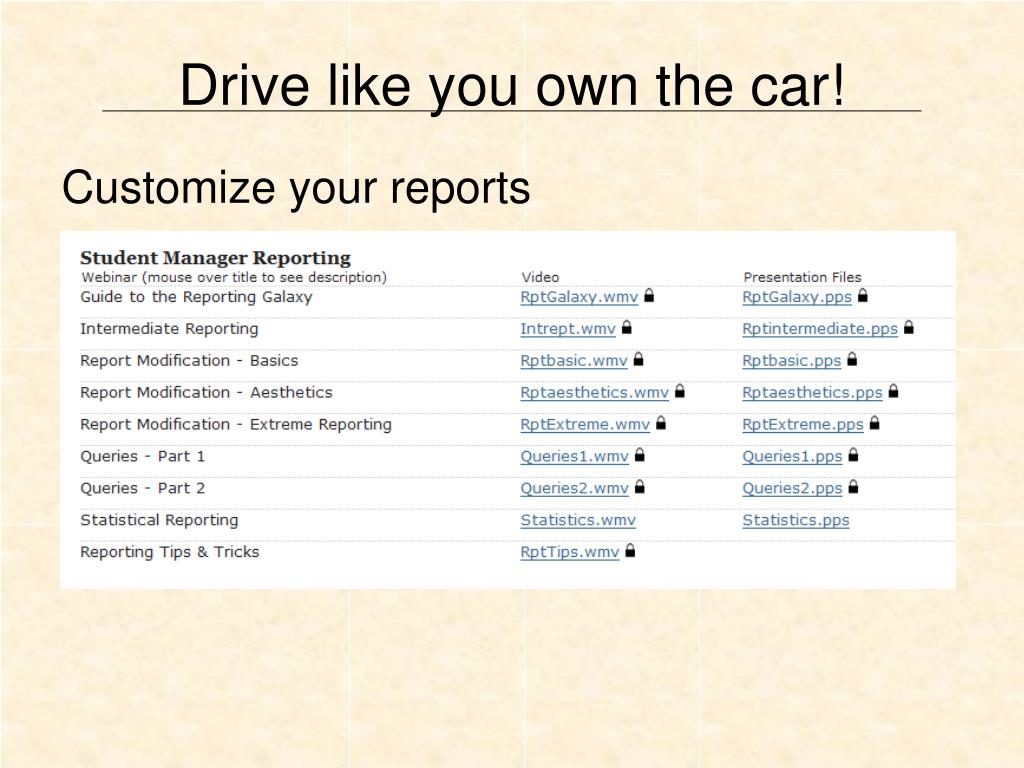This screenshot has height=768, width=1024.
Task: Select the 'Report Modification - Basics' title
Action: 189,360
